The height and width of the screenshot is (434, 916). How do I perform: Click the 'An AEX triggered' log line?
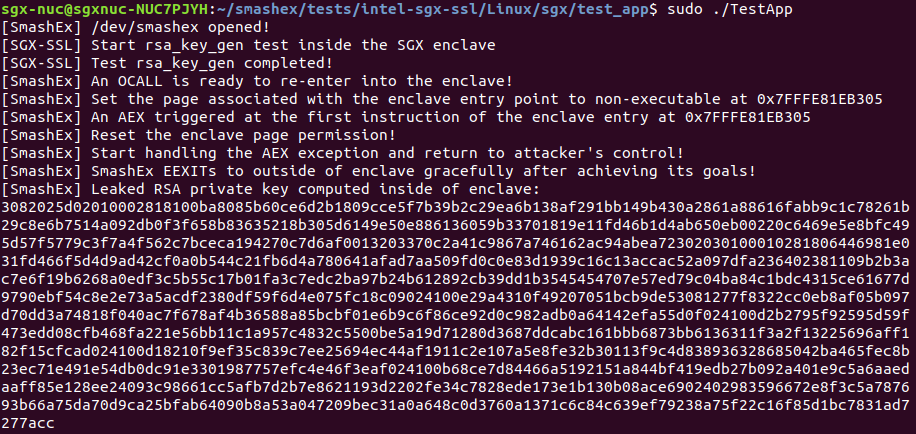[400, 117]
